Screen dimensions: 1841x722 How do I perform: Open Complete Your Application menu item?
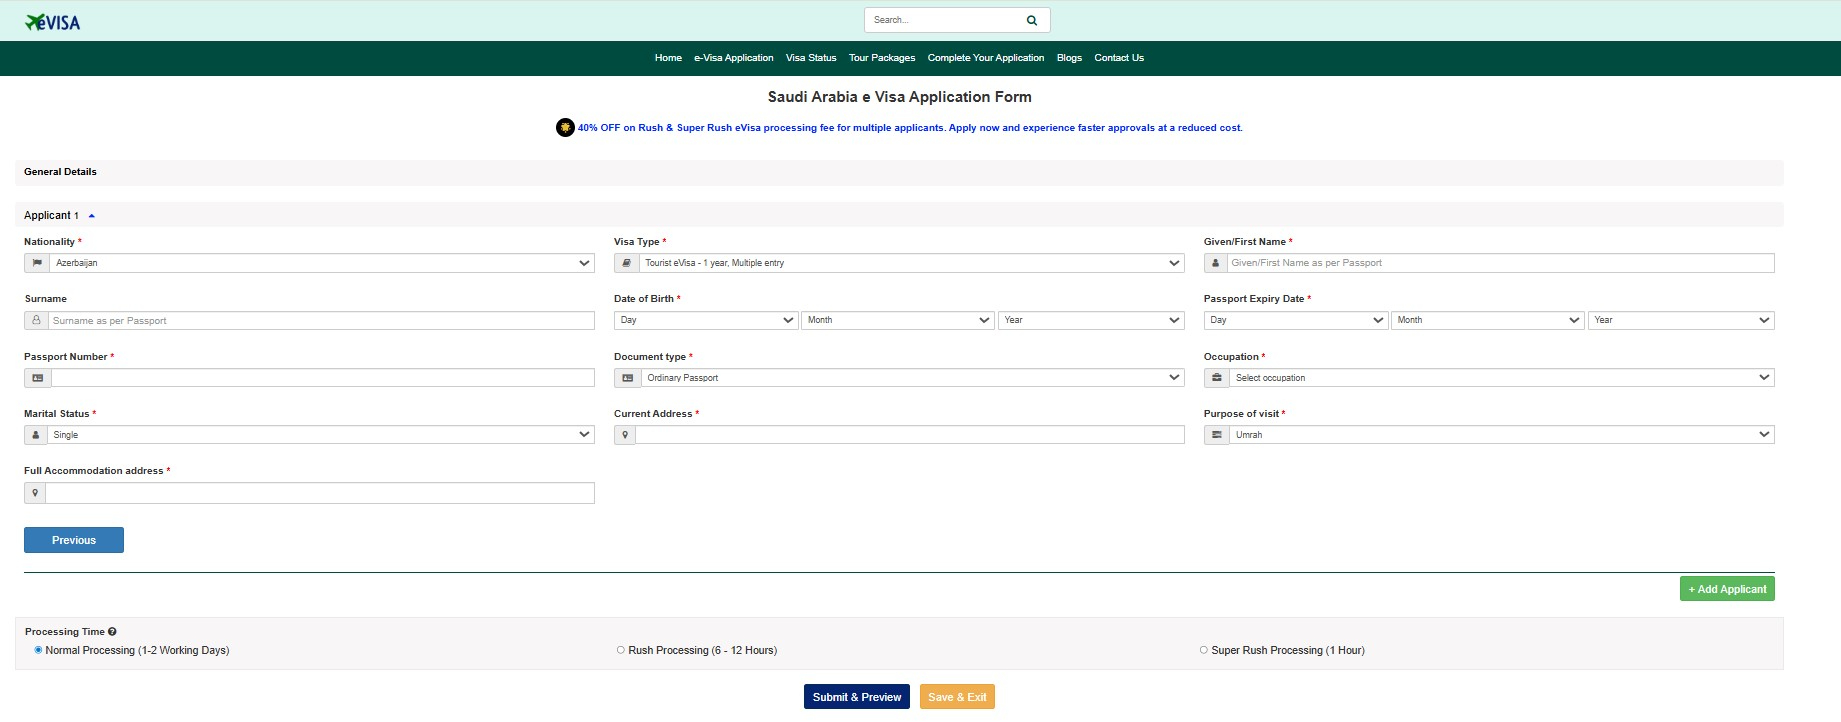[986, 58]
